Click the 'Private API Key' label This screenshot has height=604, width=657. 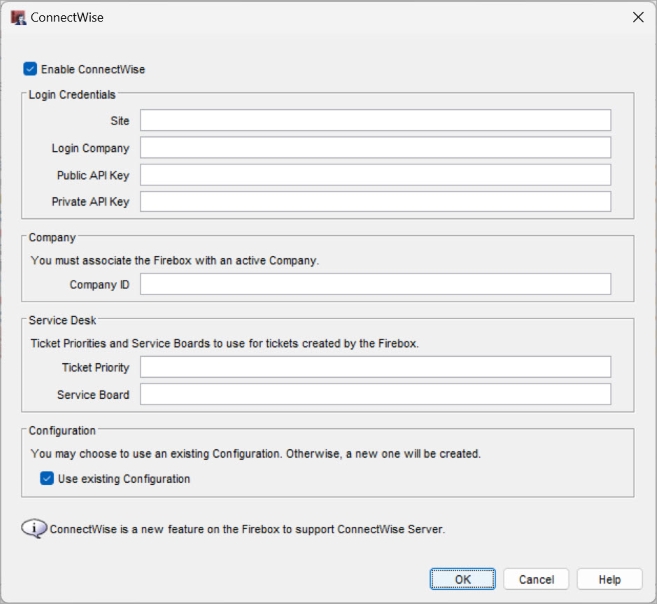tap(91, 202)
